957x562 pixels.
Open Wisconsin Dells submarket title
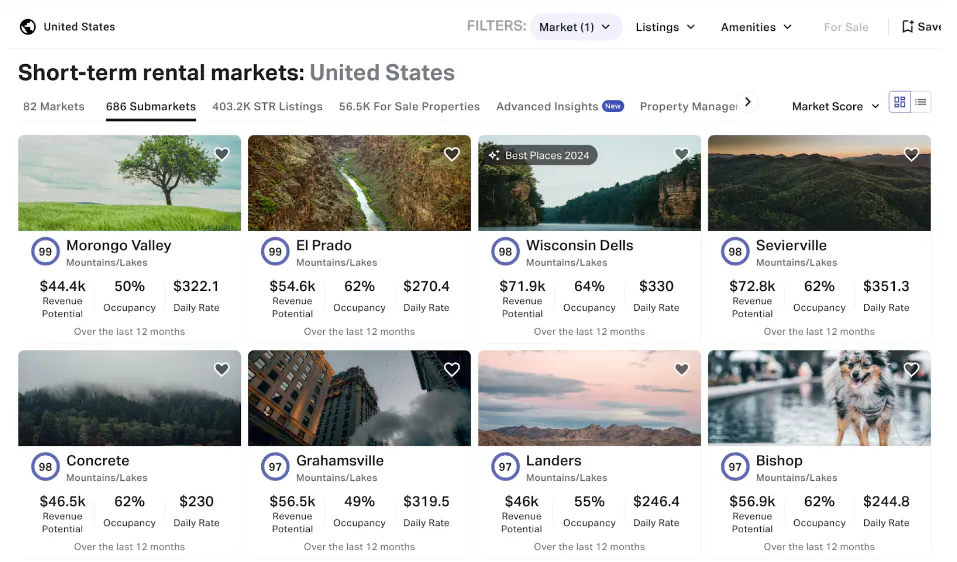pyautogui.click(x=580, y=245)
